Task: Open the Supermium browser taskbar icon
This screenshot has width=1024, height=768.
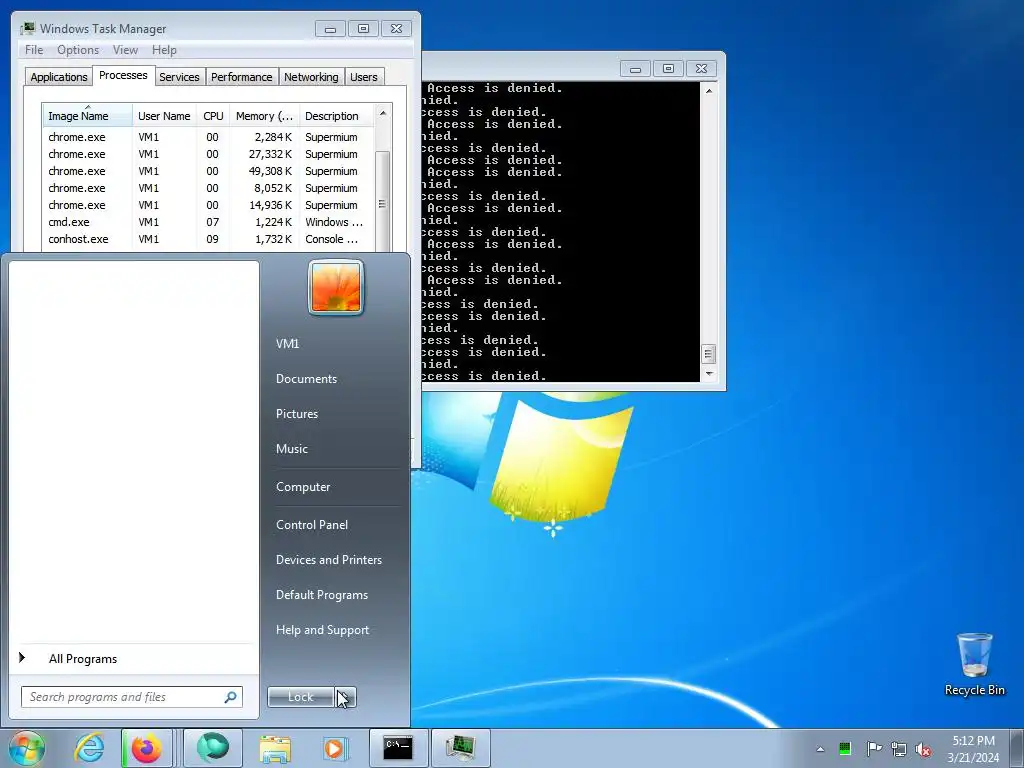Action: (212, 748)
